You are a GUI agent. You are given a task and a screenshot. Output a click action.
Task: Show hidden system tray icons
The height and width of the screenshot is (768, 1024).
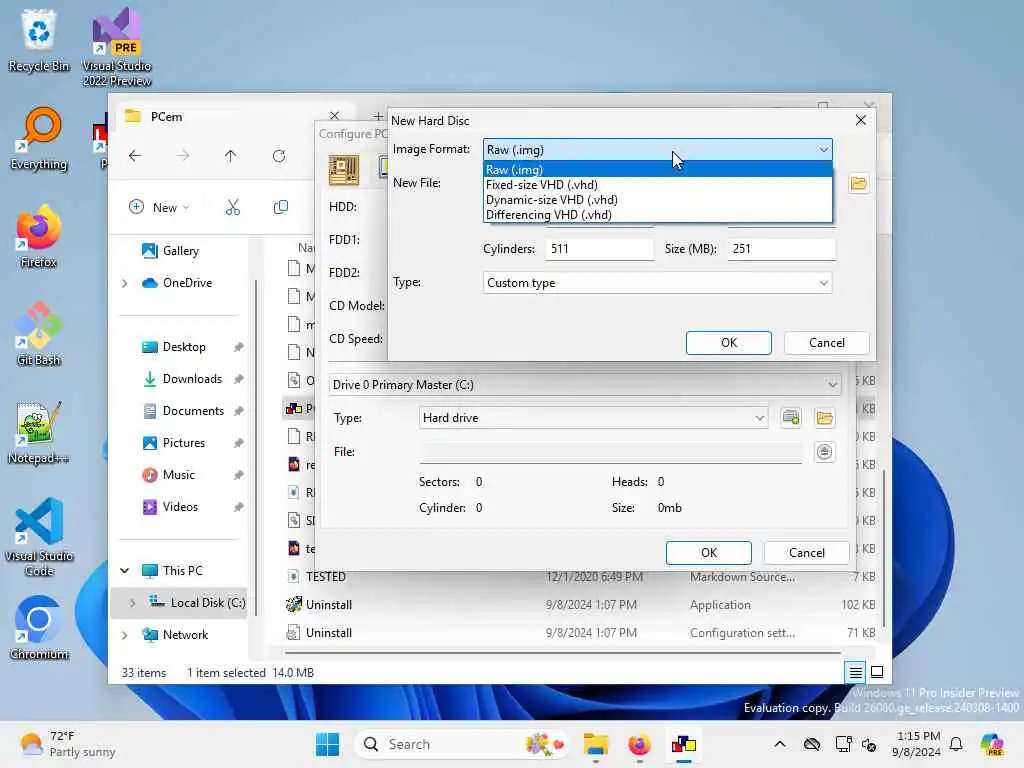coord(780,744)
